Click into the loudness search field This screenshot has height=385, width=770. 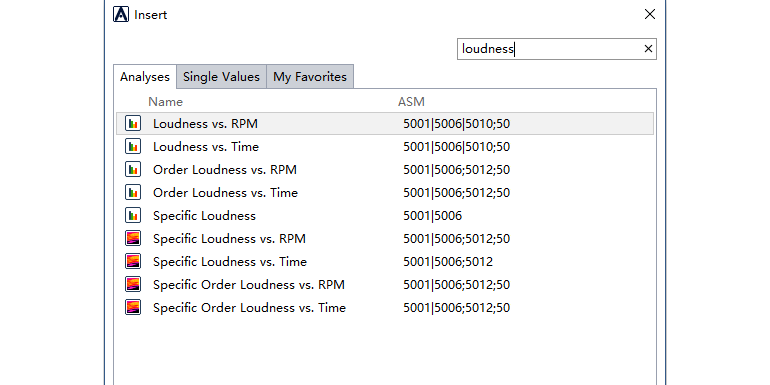pos(550,49)
